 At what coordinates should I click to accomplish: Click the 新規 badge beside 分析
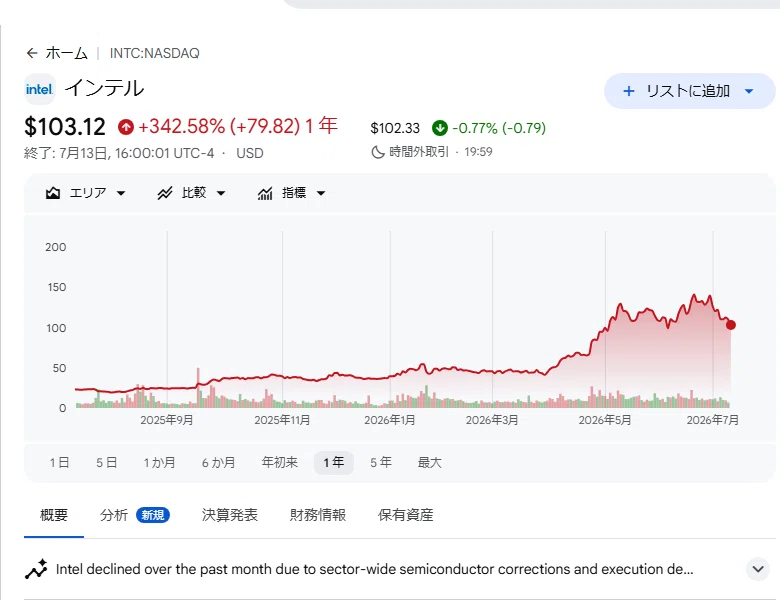tap(153, 515)
